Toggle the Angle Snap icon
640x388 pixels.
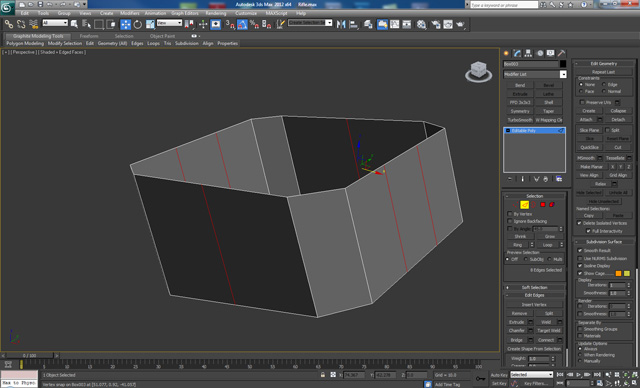(x=242, y=24)
